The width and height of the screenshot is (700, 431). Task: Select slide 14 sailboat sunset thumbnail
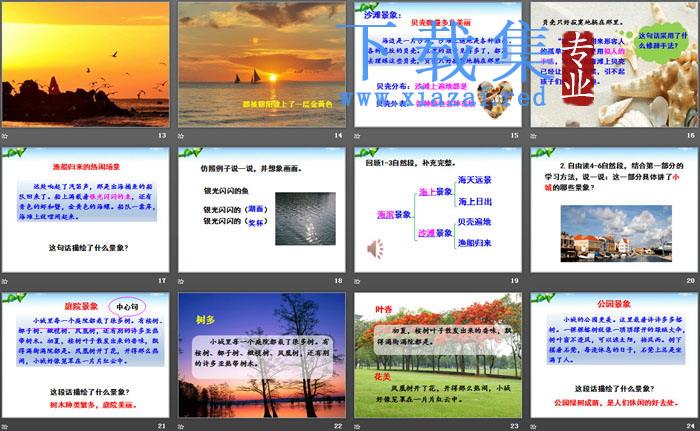[x=262, y=64]
